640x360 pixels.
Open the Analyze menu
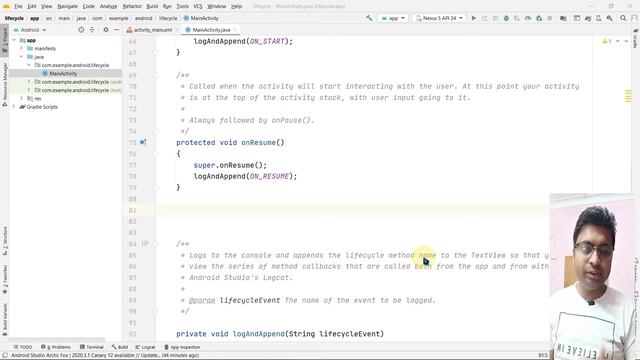pyautogui.click(x=109, y=6)
